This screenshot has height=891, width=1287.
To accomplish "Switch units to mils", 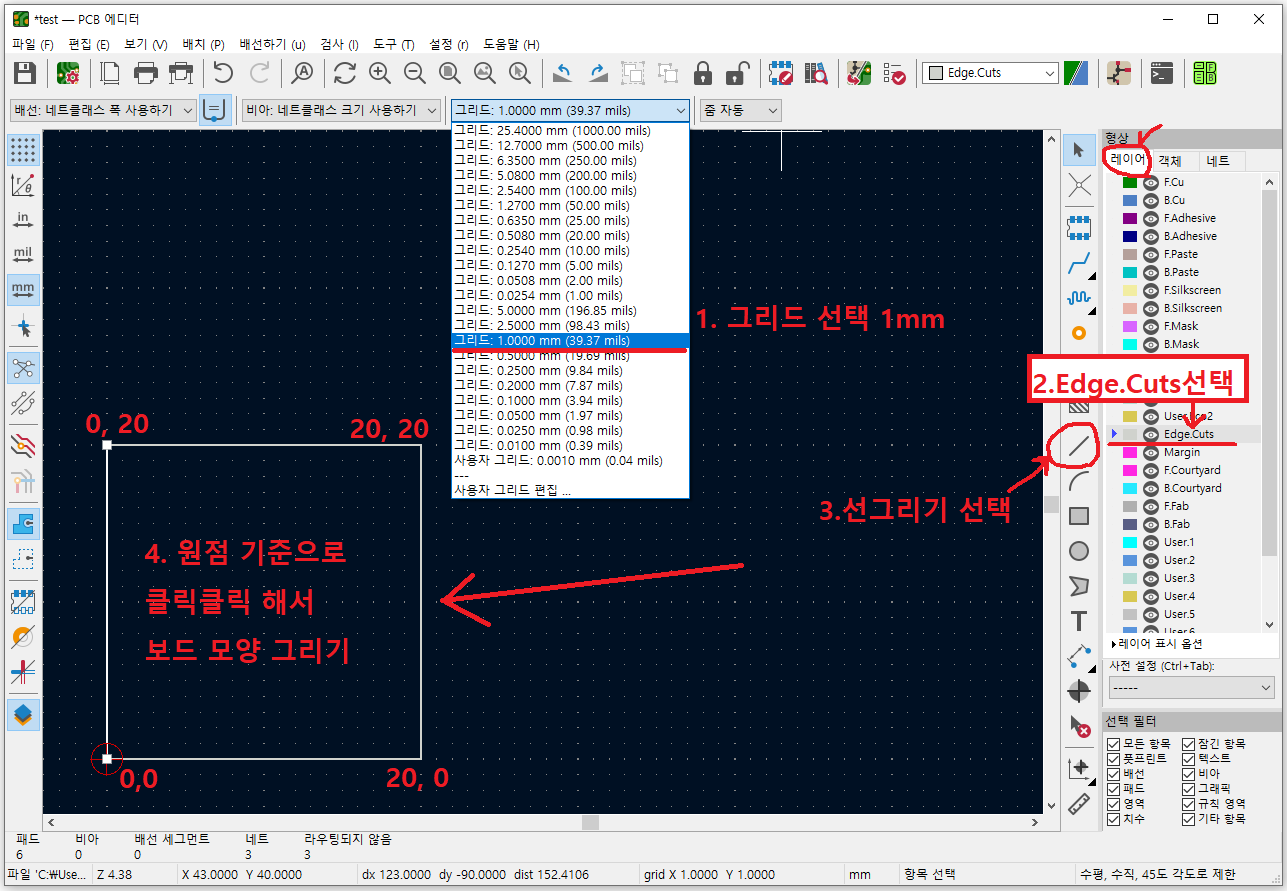I will coord(23,255).
